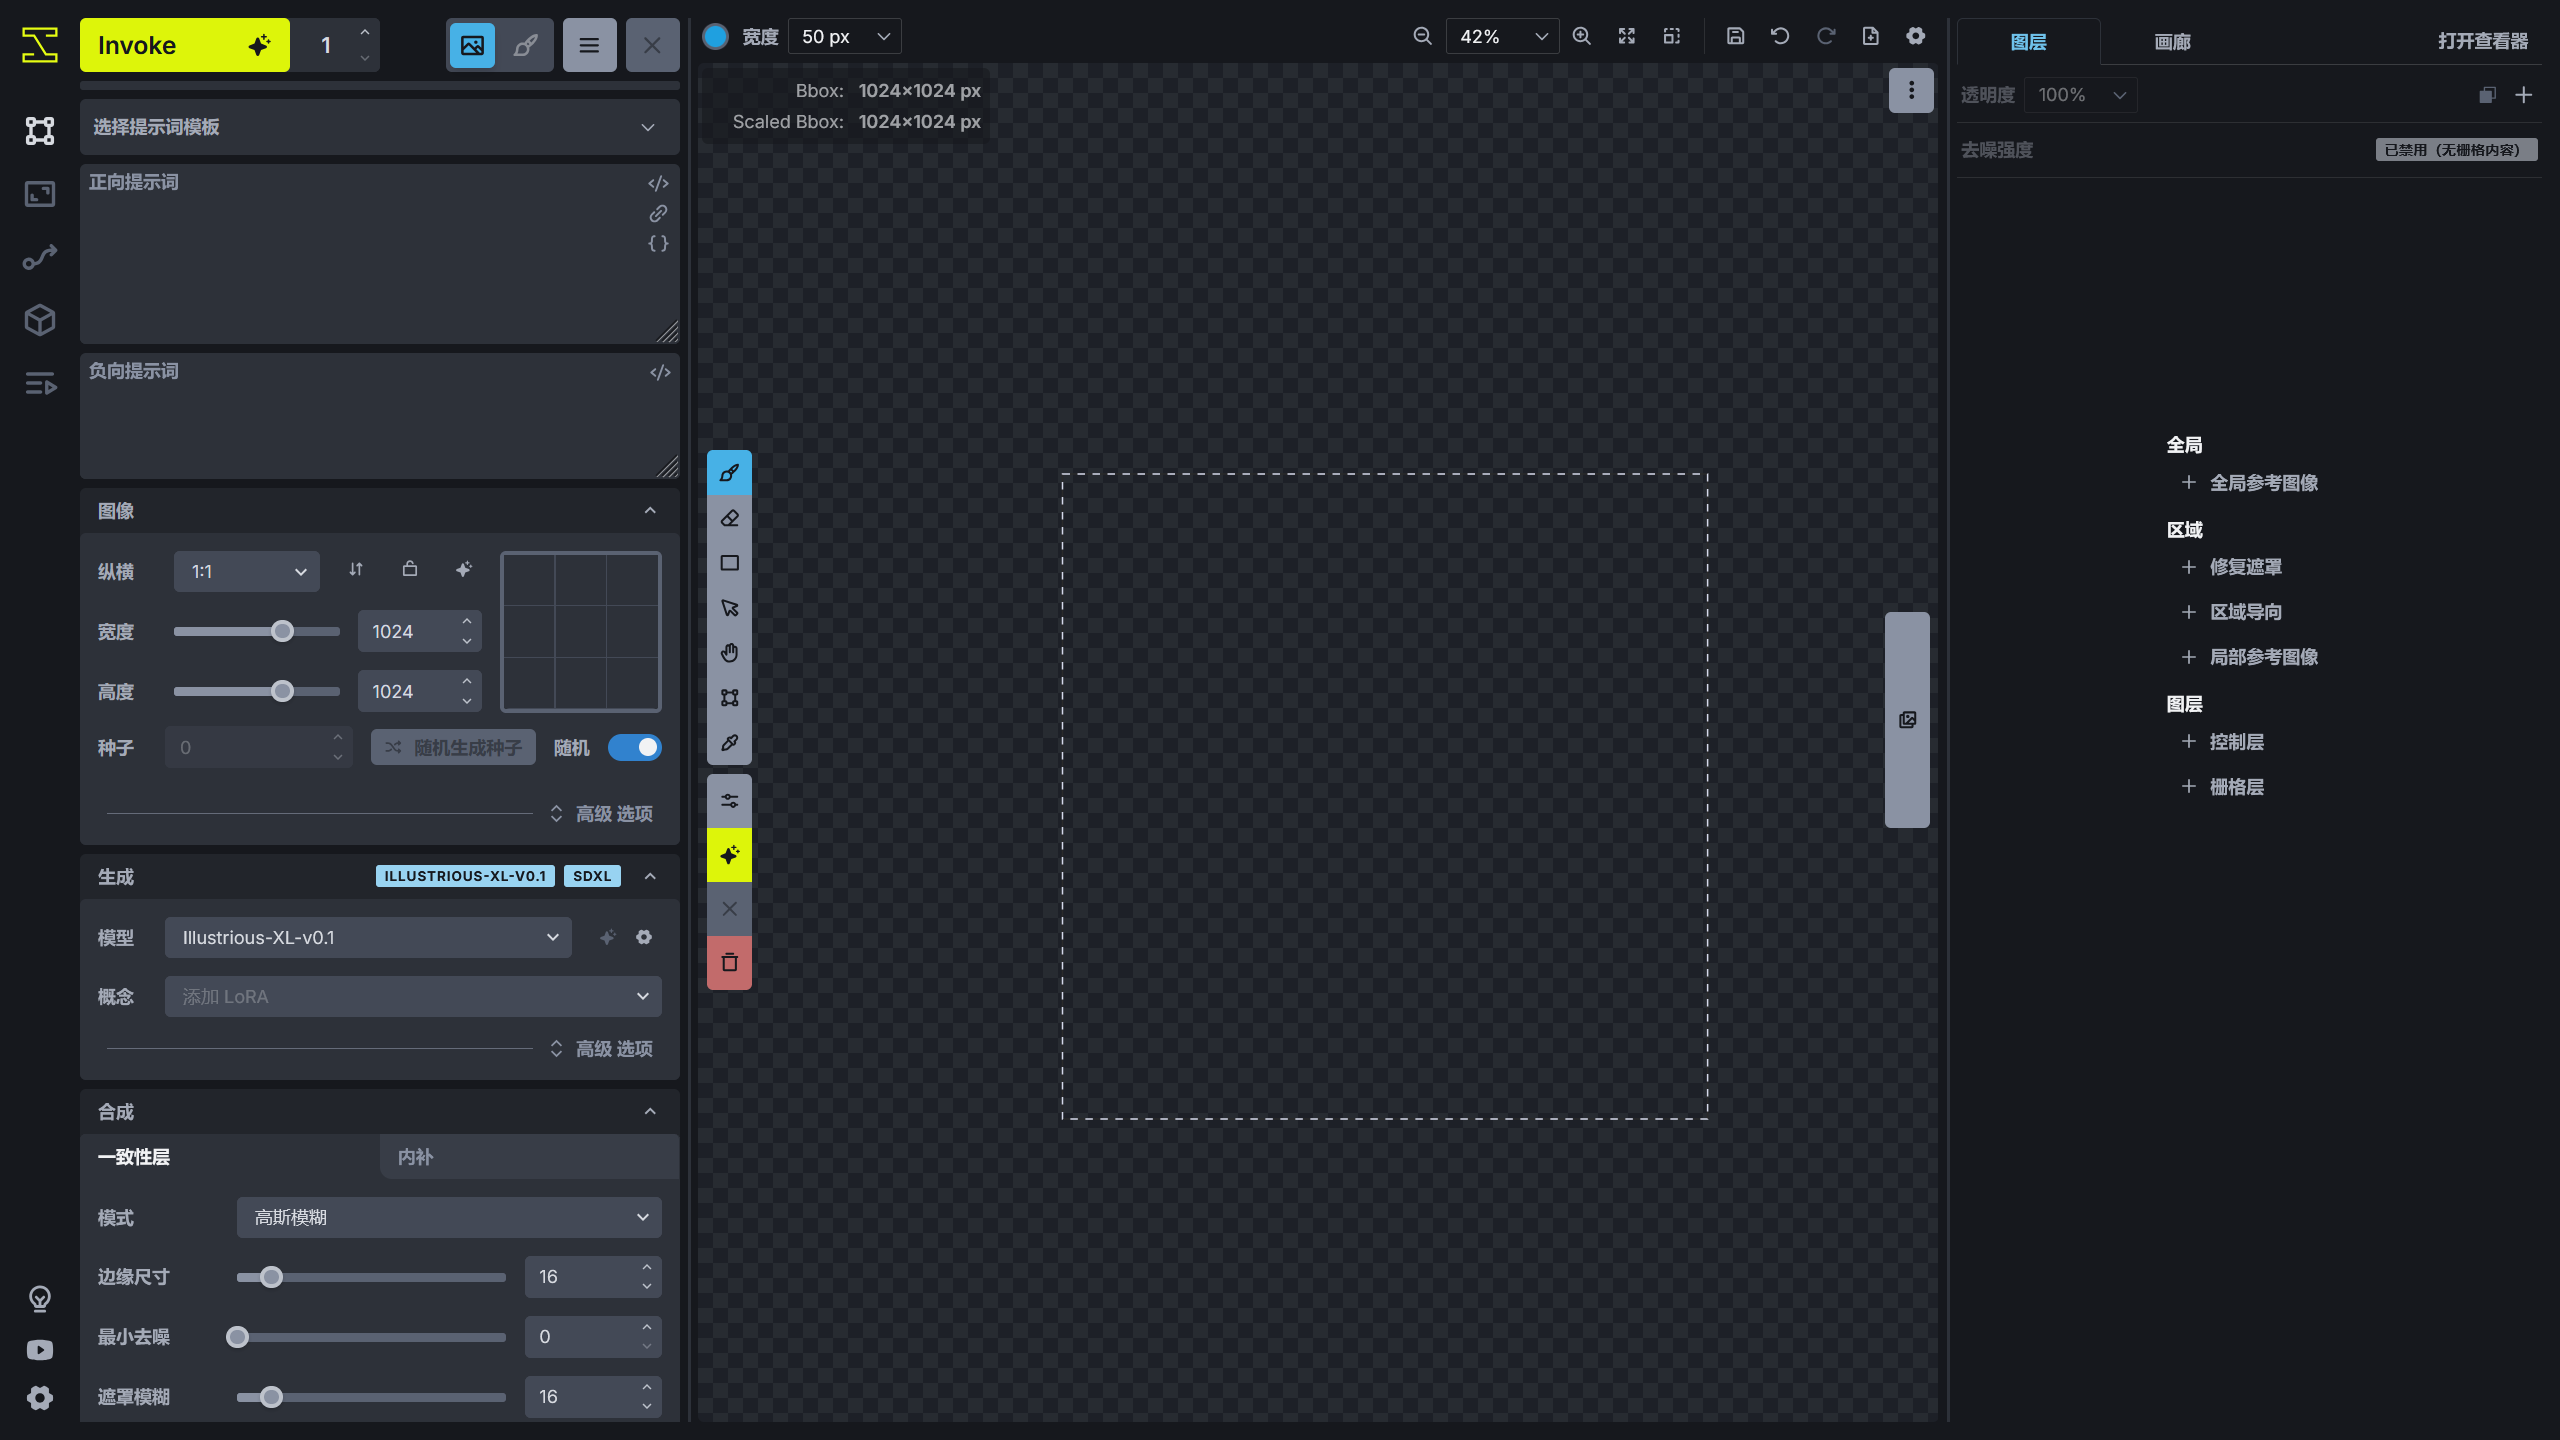Pick the eyedropper Color Picker tool
The height and width of the screenshot is (1440, 2560).
(729, 743)
